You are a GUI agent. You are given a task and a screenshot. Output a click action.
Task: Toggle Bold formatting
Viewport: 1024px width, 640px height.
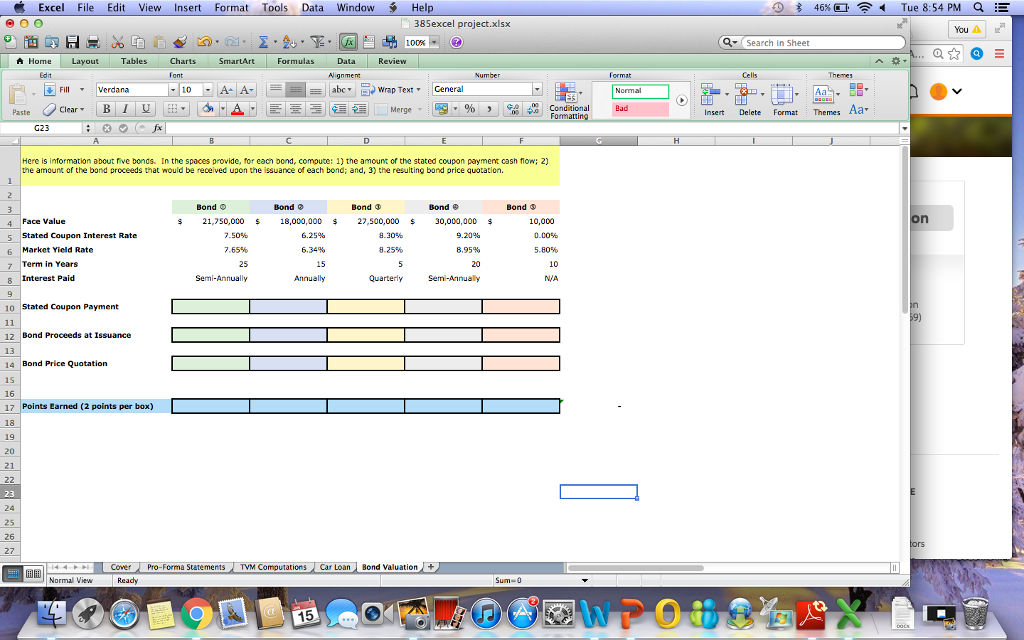pos(106,109)
